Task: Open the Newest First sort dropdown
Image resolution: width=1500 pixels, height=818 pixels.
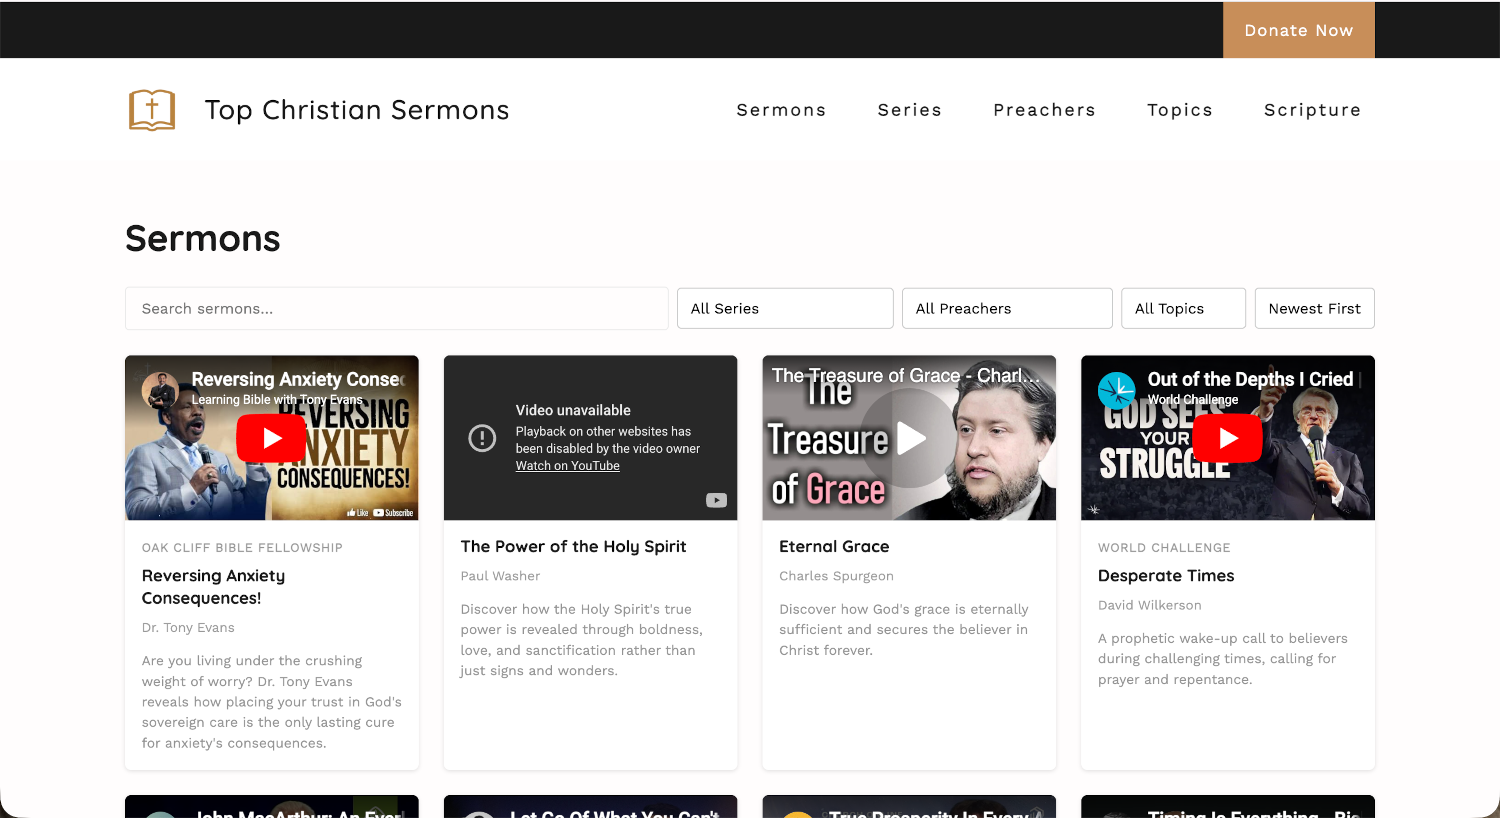Action: [1314, 308]
